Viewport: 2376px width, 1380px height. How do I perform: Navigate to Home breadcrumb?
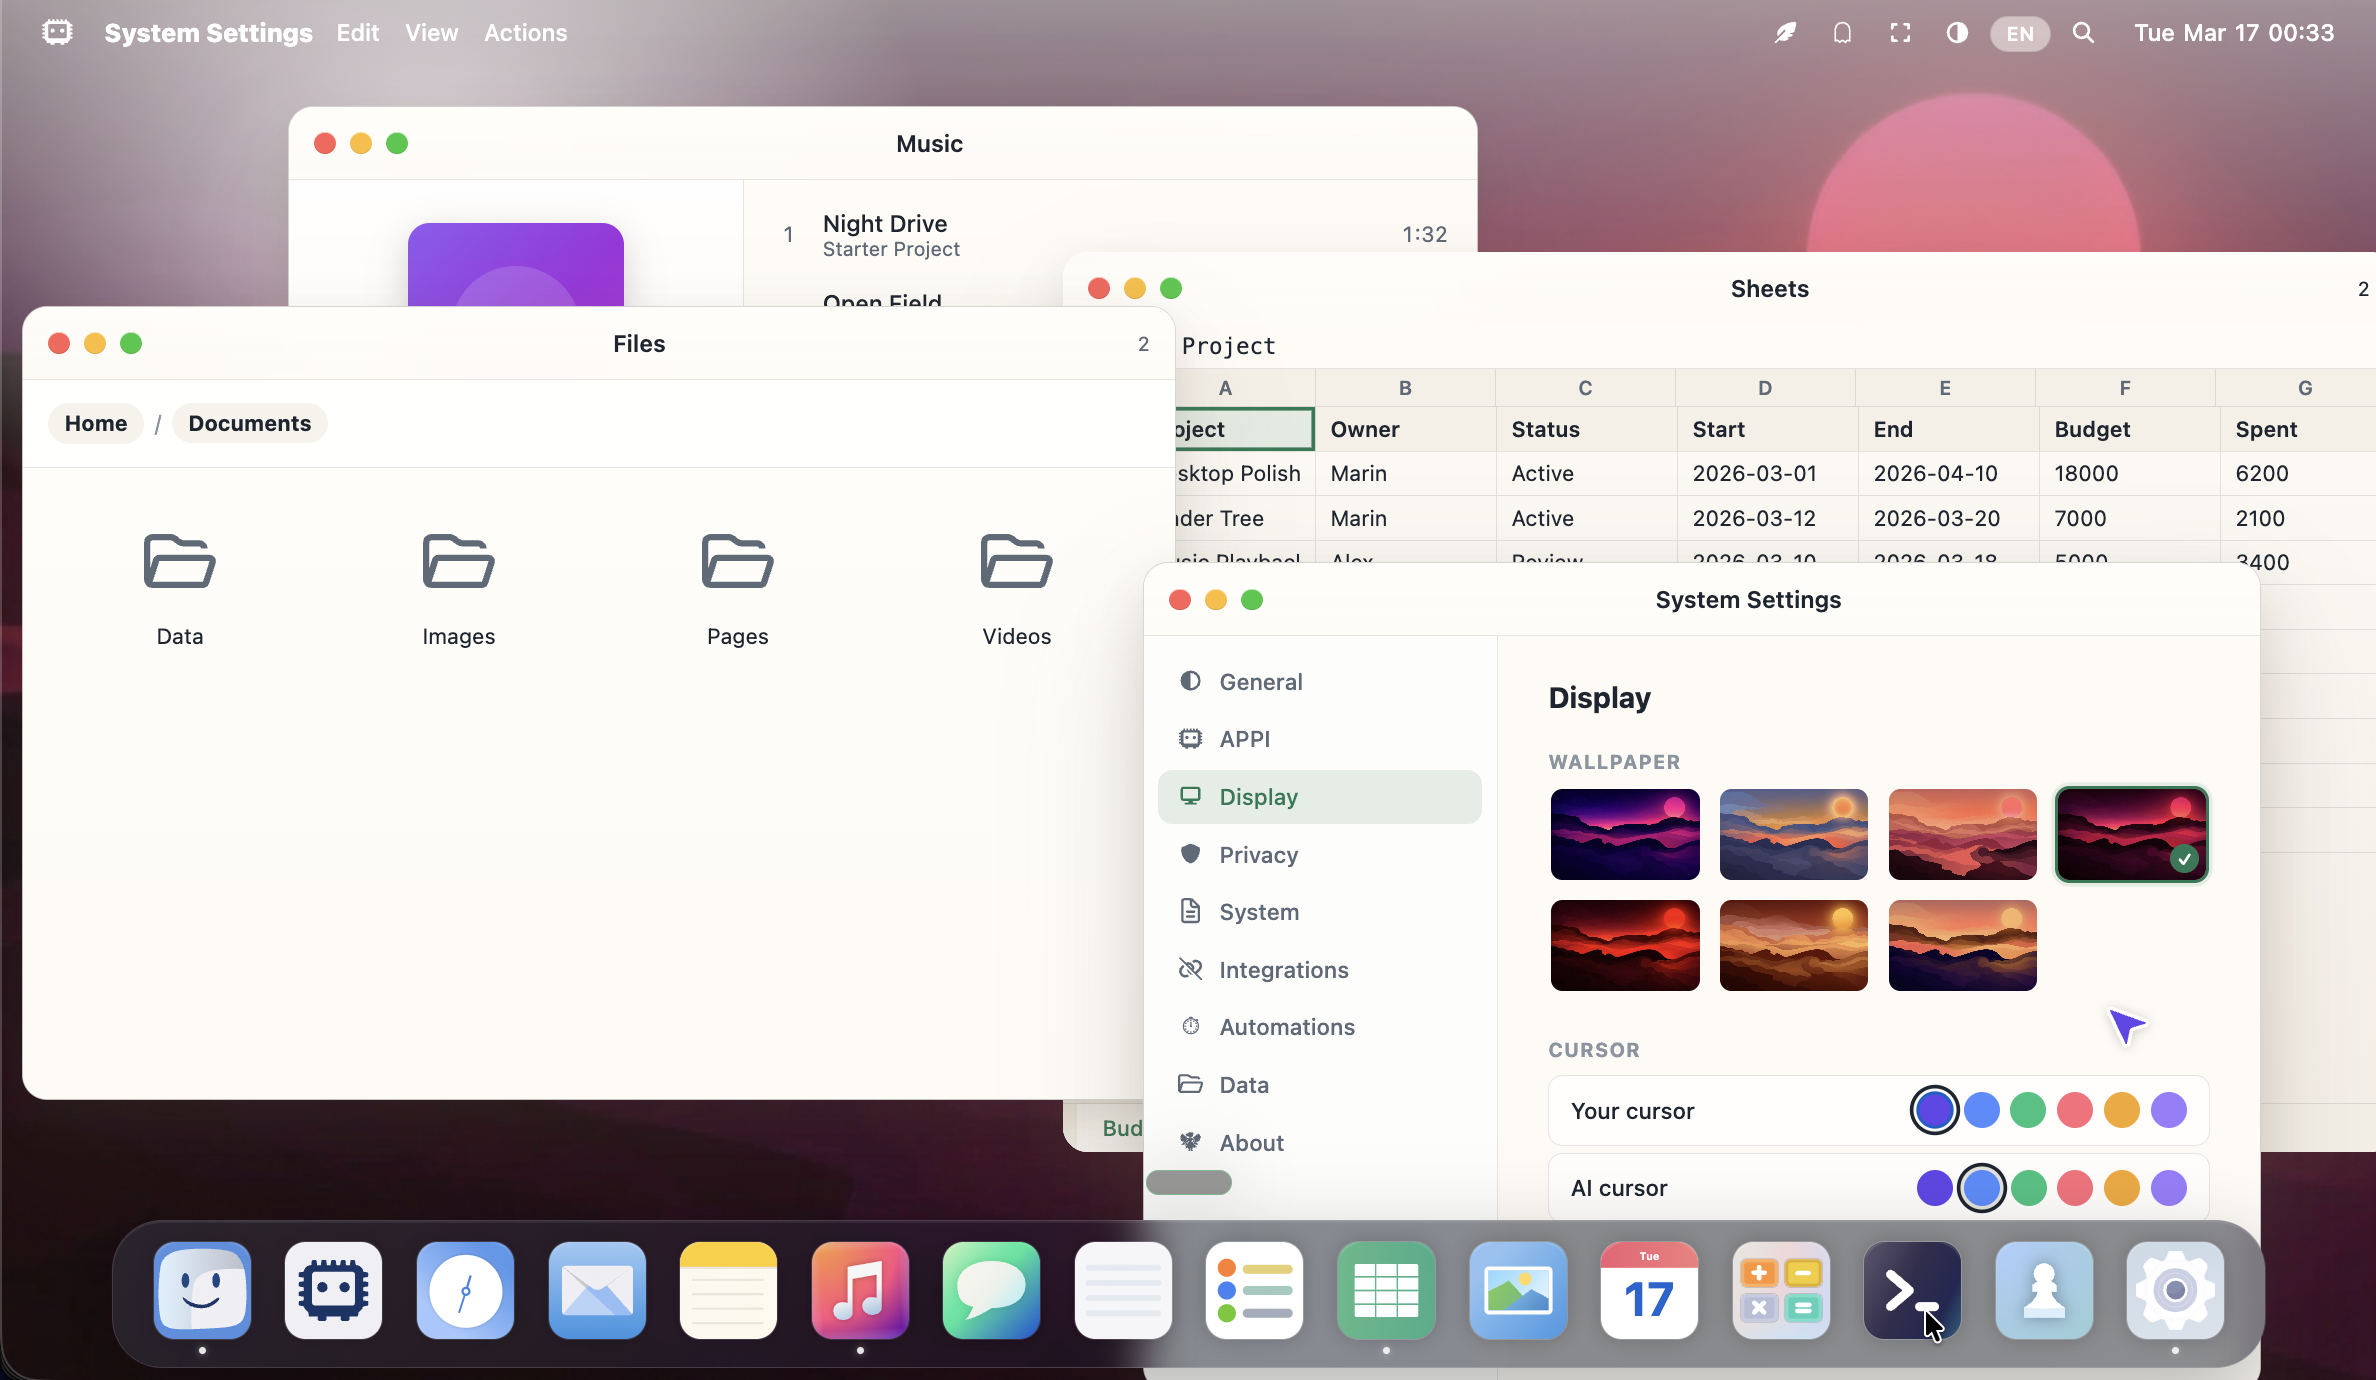click(x=96, y=423)
